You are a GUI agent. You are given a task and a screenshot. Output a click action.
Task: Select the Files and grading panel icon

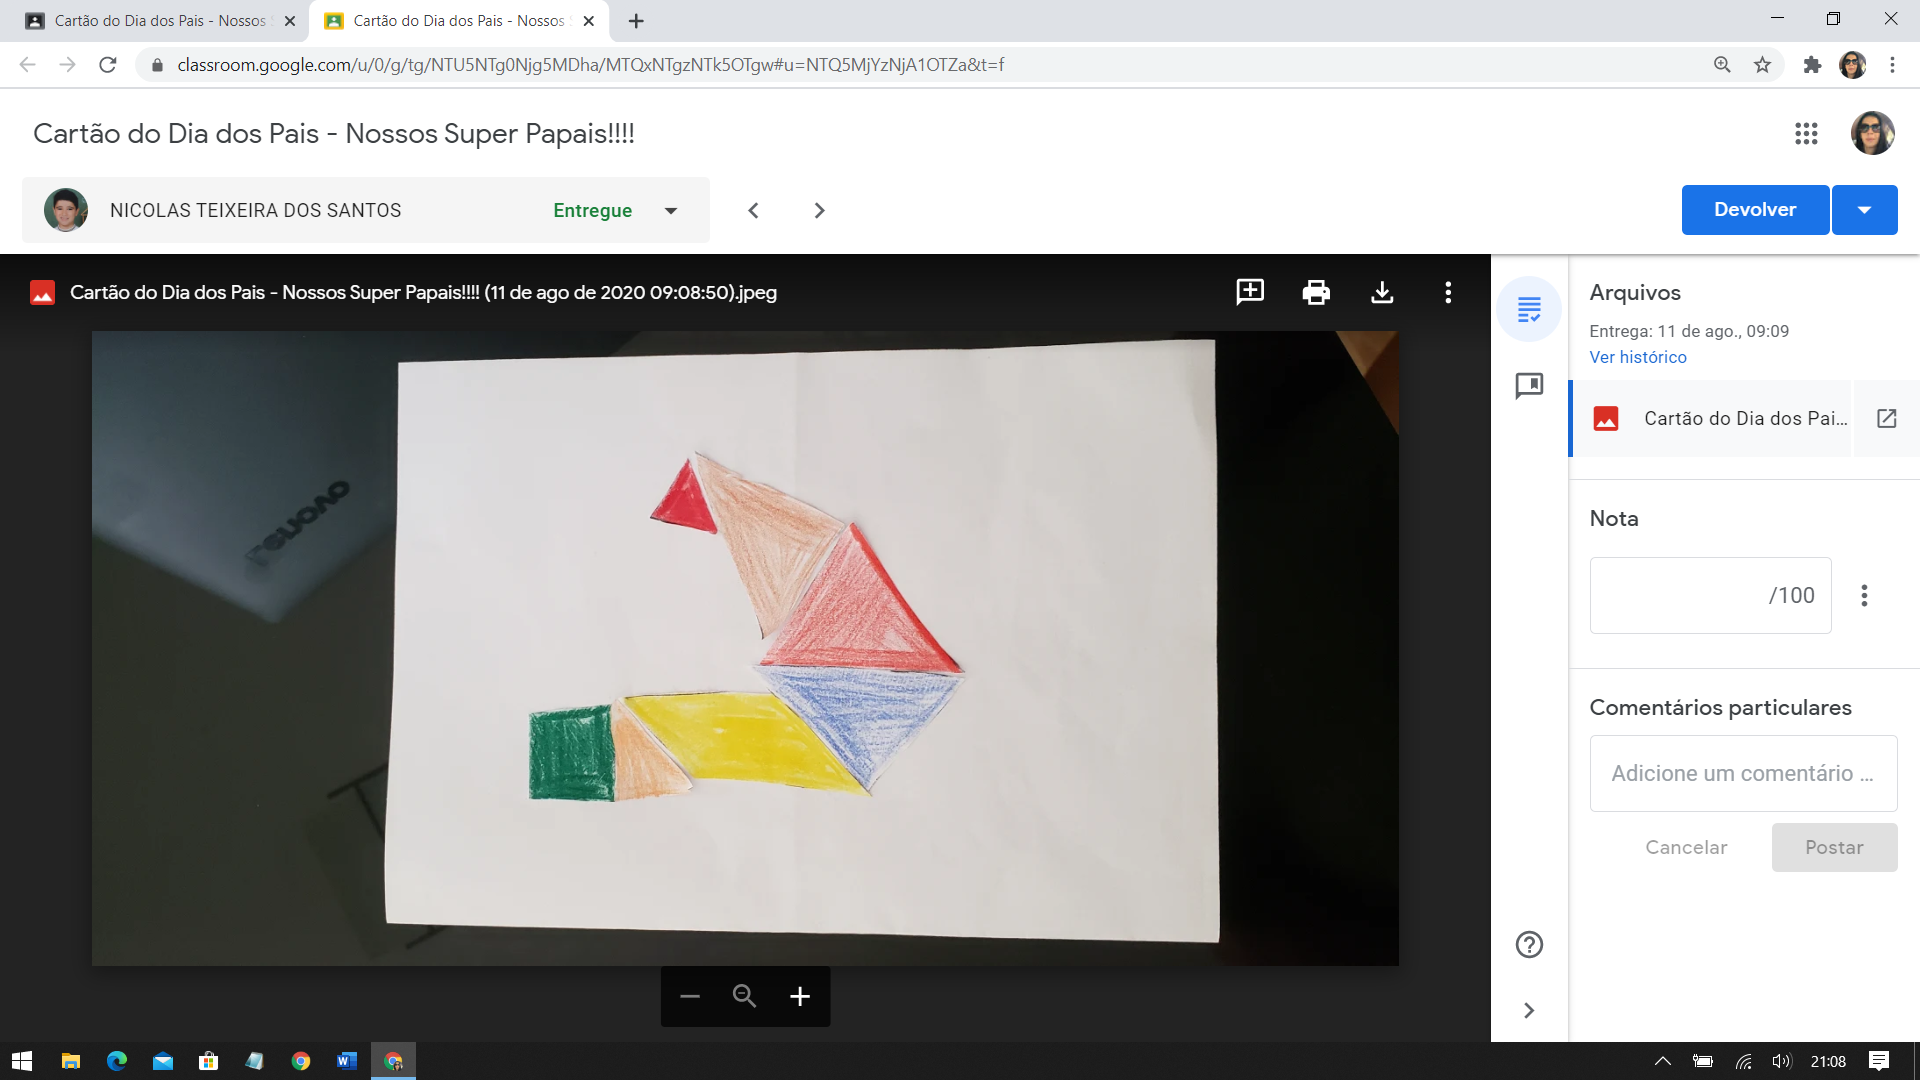(1529, 309)
